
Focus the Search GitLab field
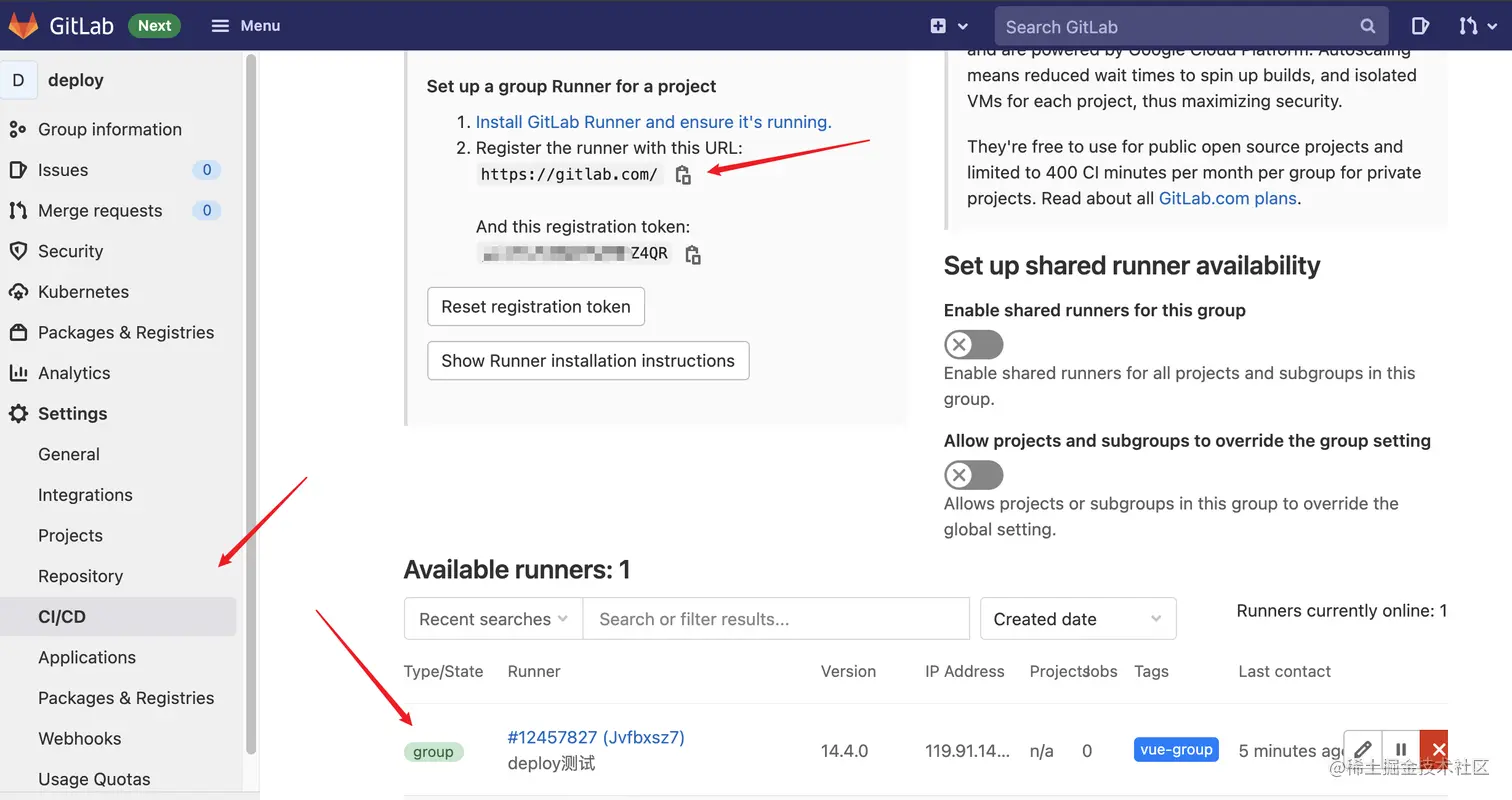tap(1191, 27)
